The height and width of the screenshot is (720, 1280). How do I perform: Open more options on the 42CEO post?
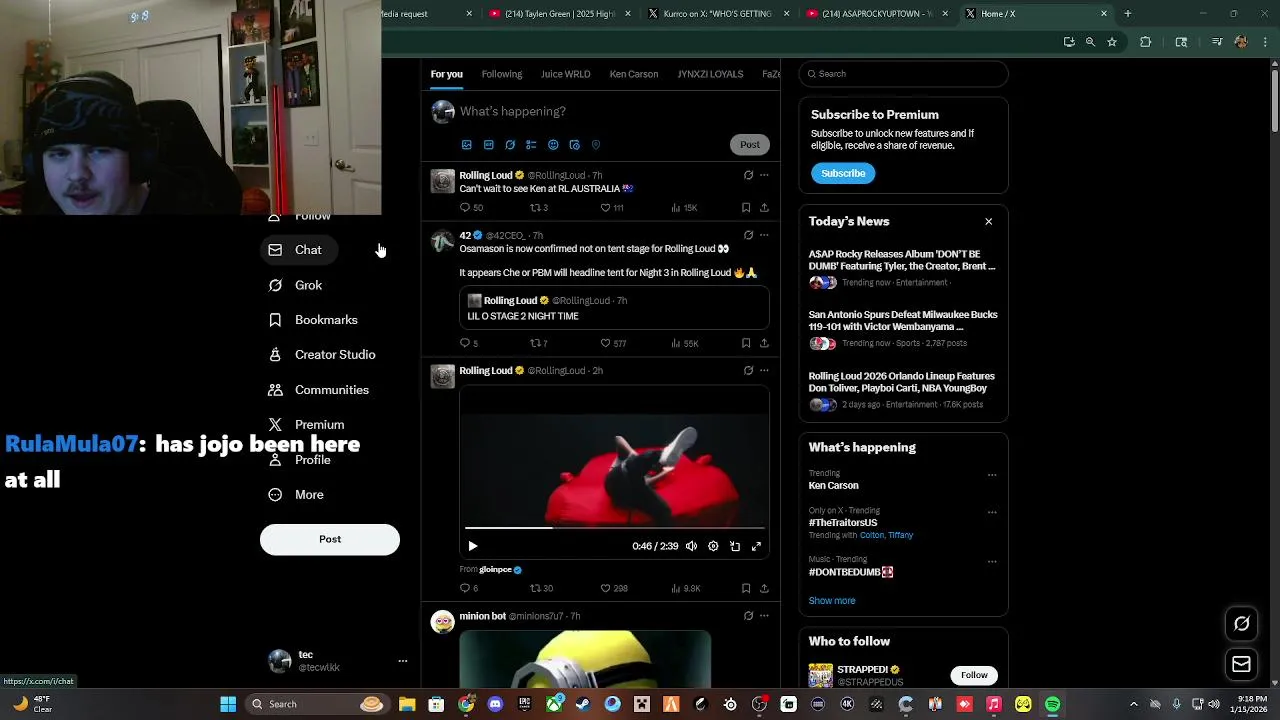tap(764, 236)
